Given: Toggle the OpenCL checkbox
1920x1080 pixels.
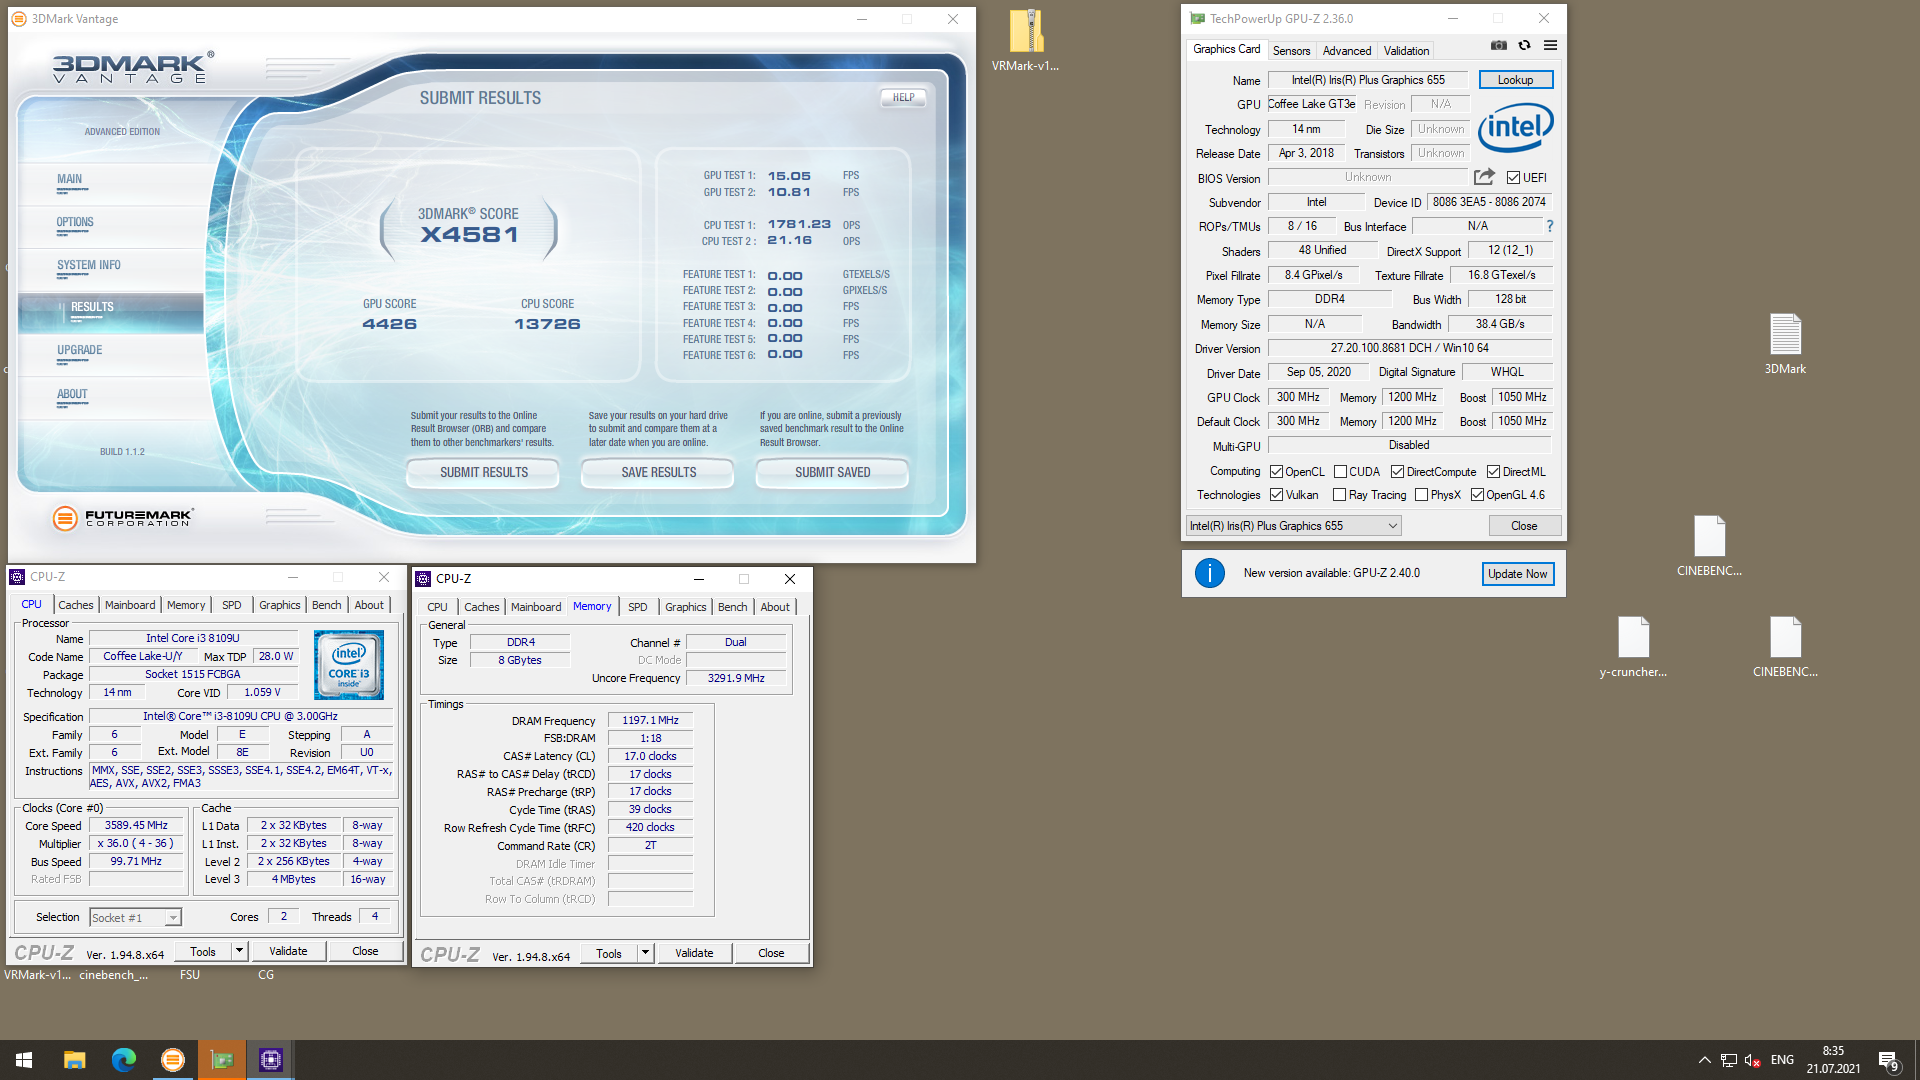Looking at the screenshot, I should pos(1276,472).
